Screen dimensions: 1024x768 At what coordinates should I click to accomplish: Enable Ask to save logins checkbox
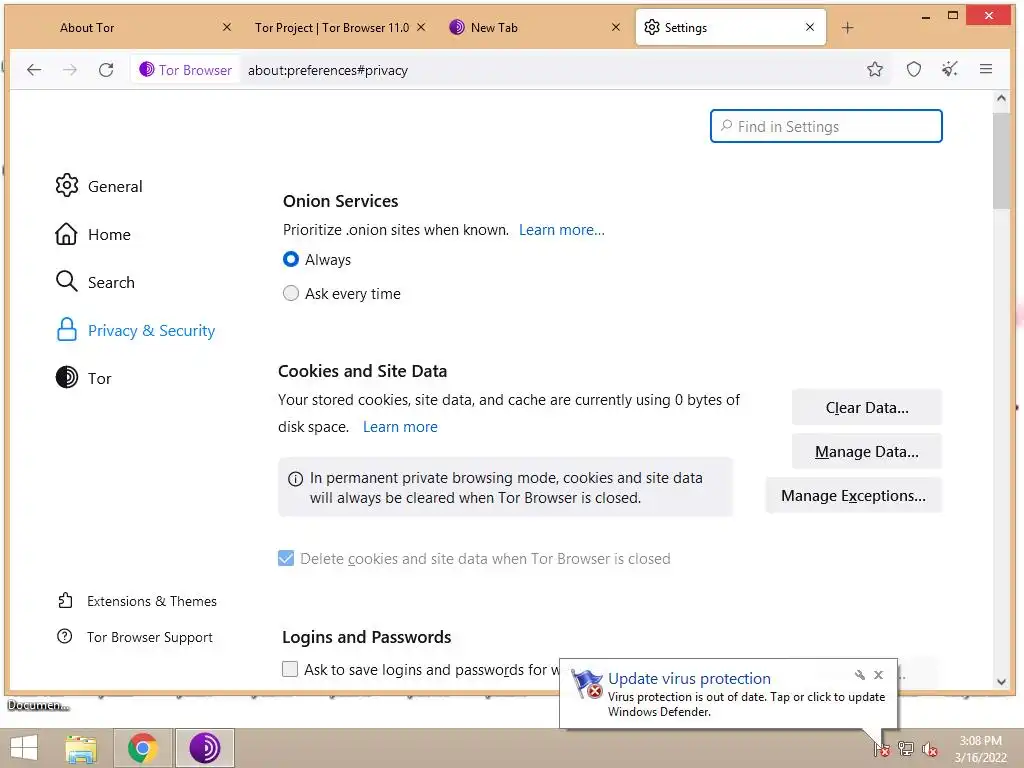(x=290, y=669)
